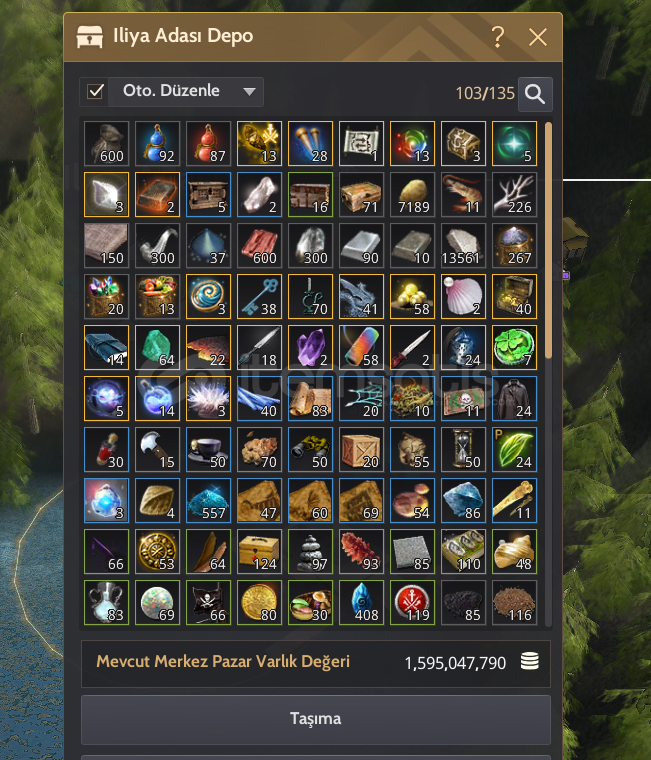Expand the Oto. Düzenle dropdown arrow
The height and width of the screenshot is (760, 651).
tap(249, 92)
